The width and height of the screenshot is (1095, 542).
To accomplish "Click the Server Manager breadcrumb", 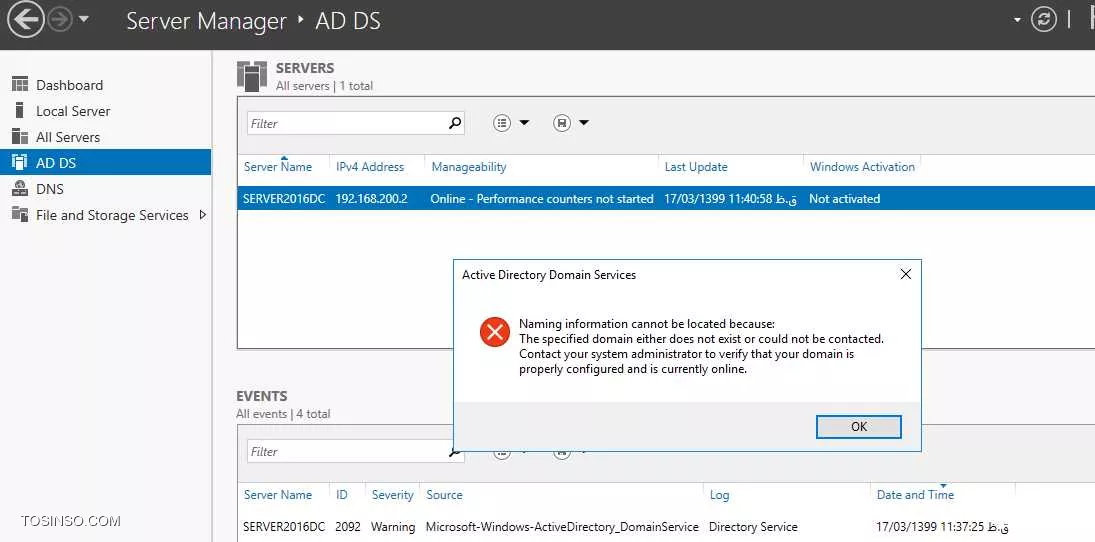I will coord(206,21).
